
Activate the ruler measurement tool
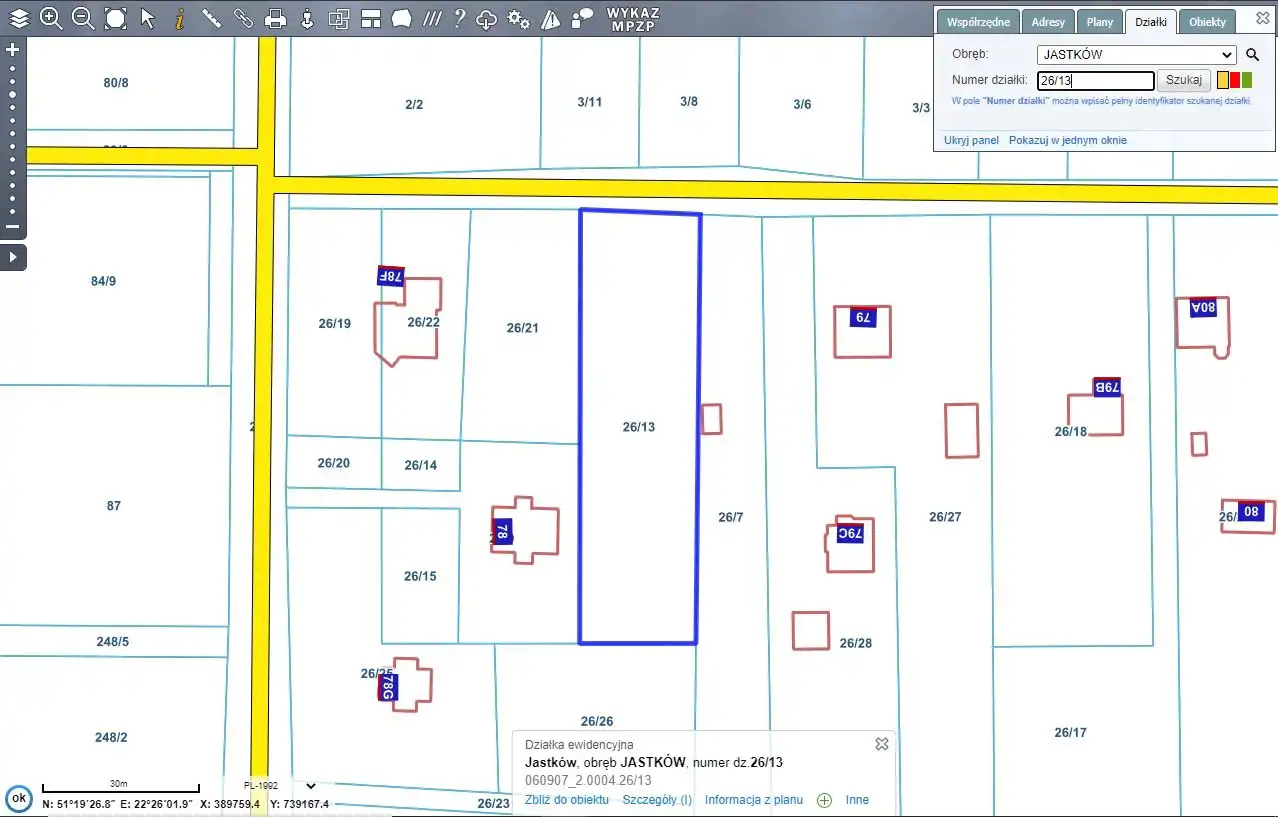pos(211,18)
